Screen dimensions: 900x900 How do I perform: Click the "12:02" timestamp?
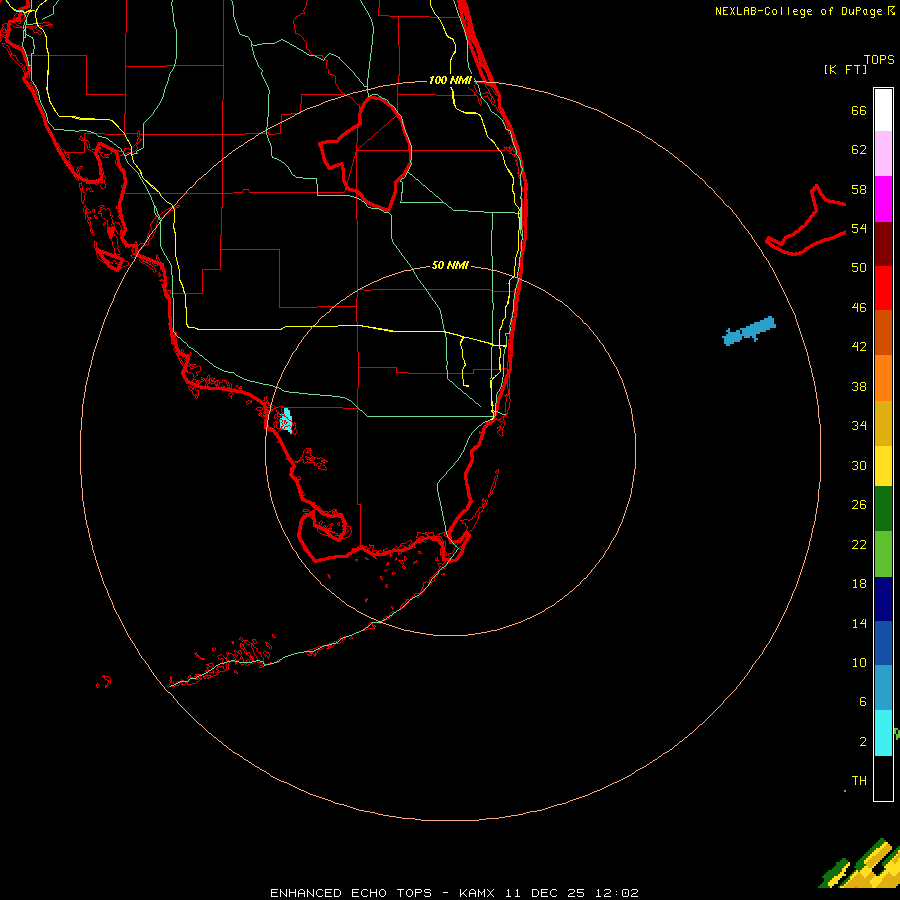(x=616, y=893)
